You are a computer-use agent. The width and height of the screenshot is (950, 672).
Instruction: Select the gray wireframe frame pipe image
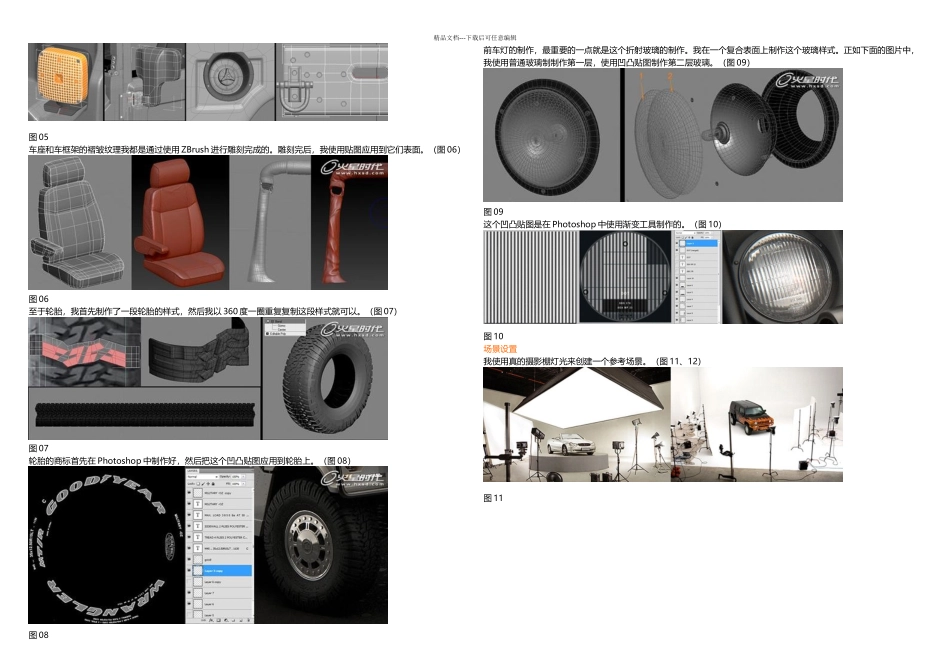click(x=270, y=222)
